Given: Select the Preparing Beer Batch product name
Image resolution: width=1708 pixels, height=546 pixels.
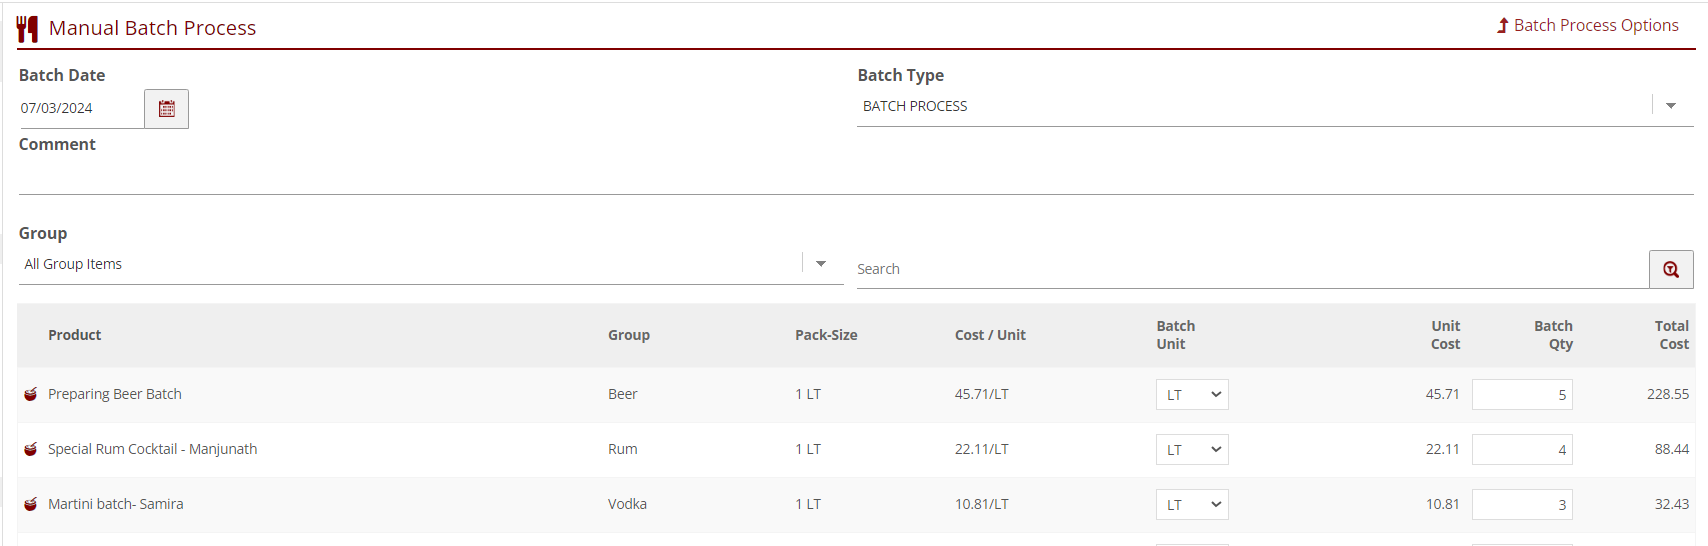Looking at the screenshot, I should [x=115, y=394].
